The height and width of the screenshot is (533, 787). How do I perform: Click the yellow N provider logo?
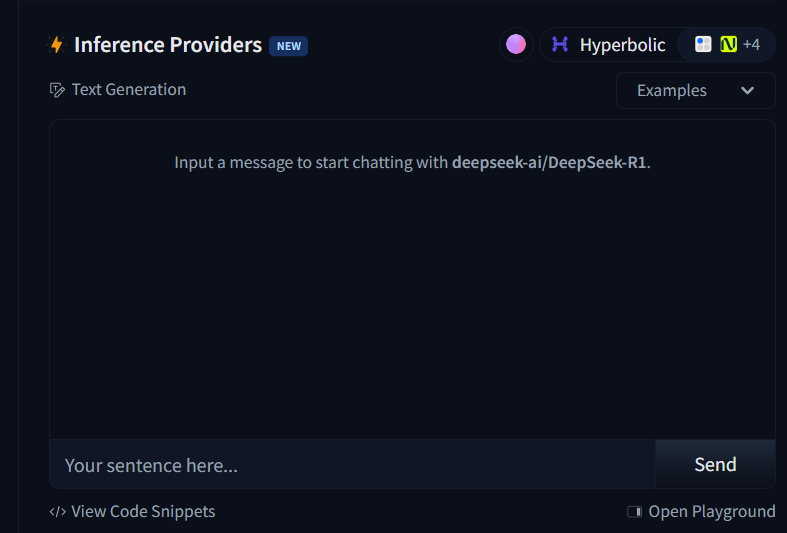tap(728, 44)
